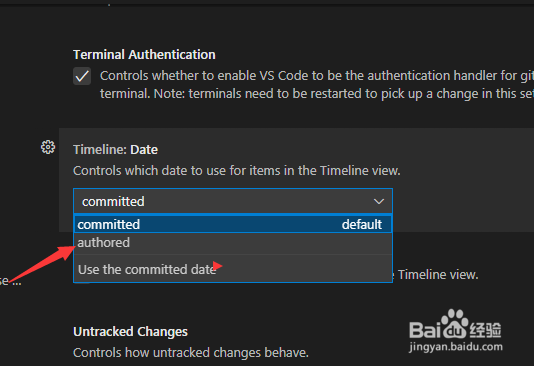534x366 pixels.
Task: Click the Controls how untracked changes behave text
Action: [x=191, y=353]
